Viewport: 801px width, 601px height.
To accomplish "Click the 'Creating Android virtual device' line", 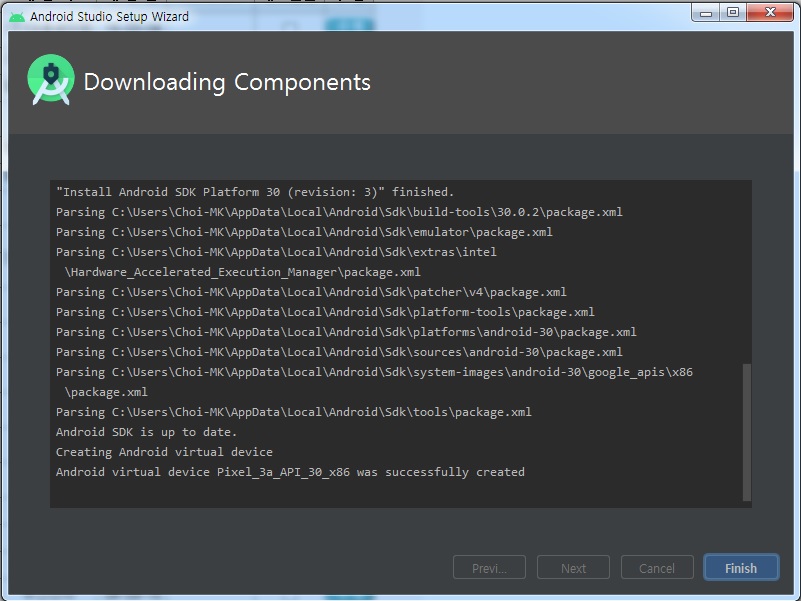I will tap(164, 452).
